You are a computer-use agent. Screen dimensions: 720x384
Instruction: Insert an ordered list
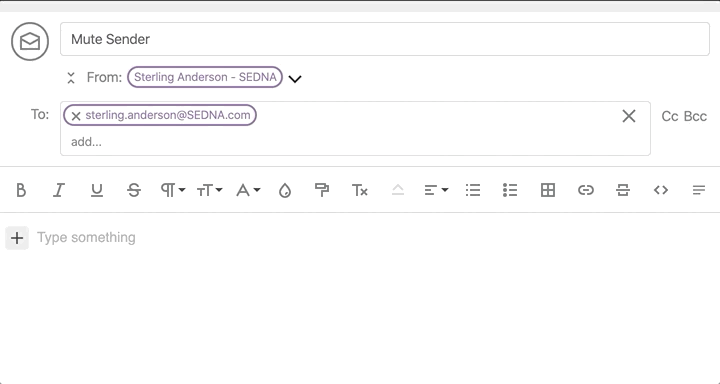[472, 190]
